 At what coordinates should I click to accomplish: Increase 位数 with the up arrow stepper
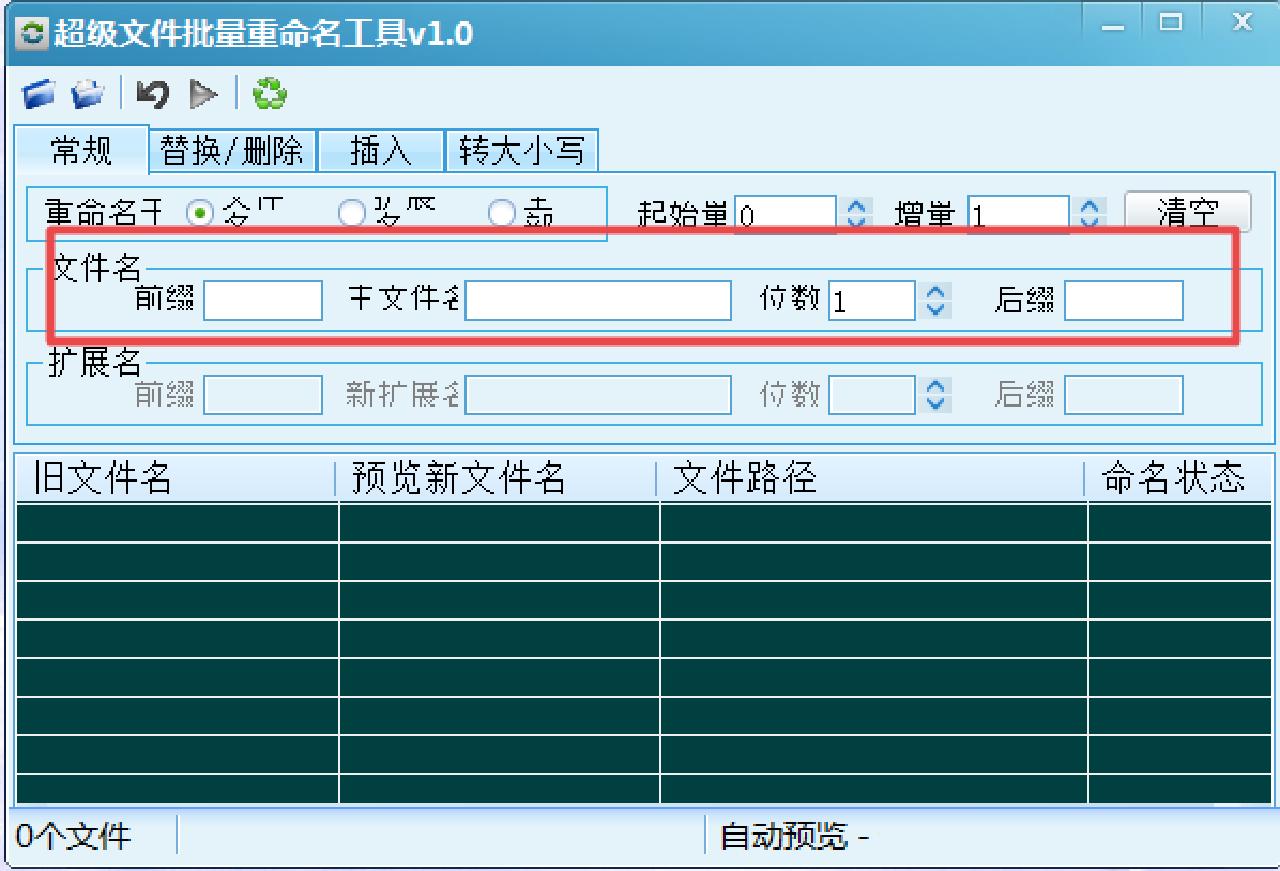(937, 293)
